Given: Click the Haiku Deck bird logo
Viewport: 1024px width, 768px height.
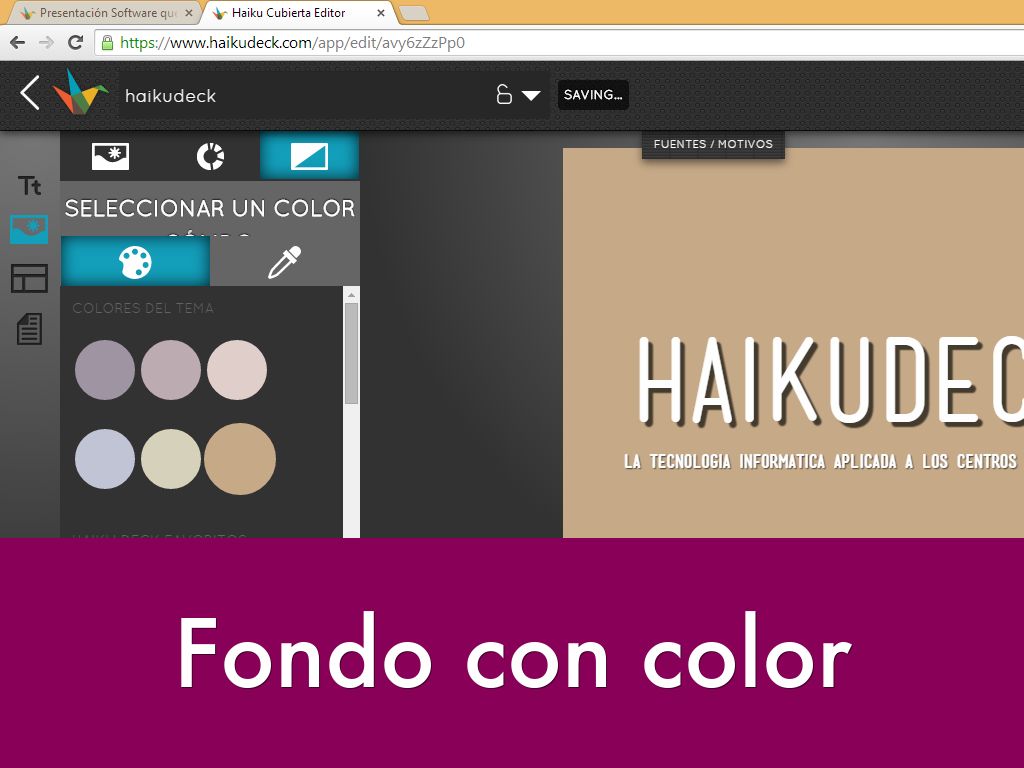Looking at the screenshot, I should point(80,93).
